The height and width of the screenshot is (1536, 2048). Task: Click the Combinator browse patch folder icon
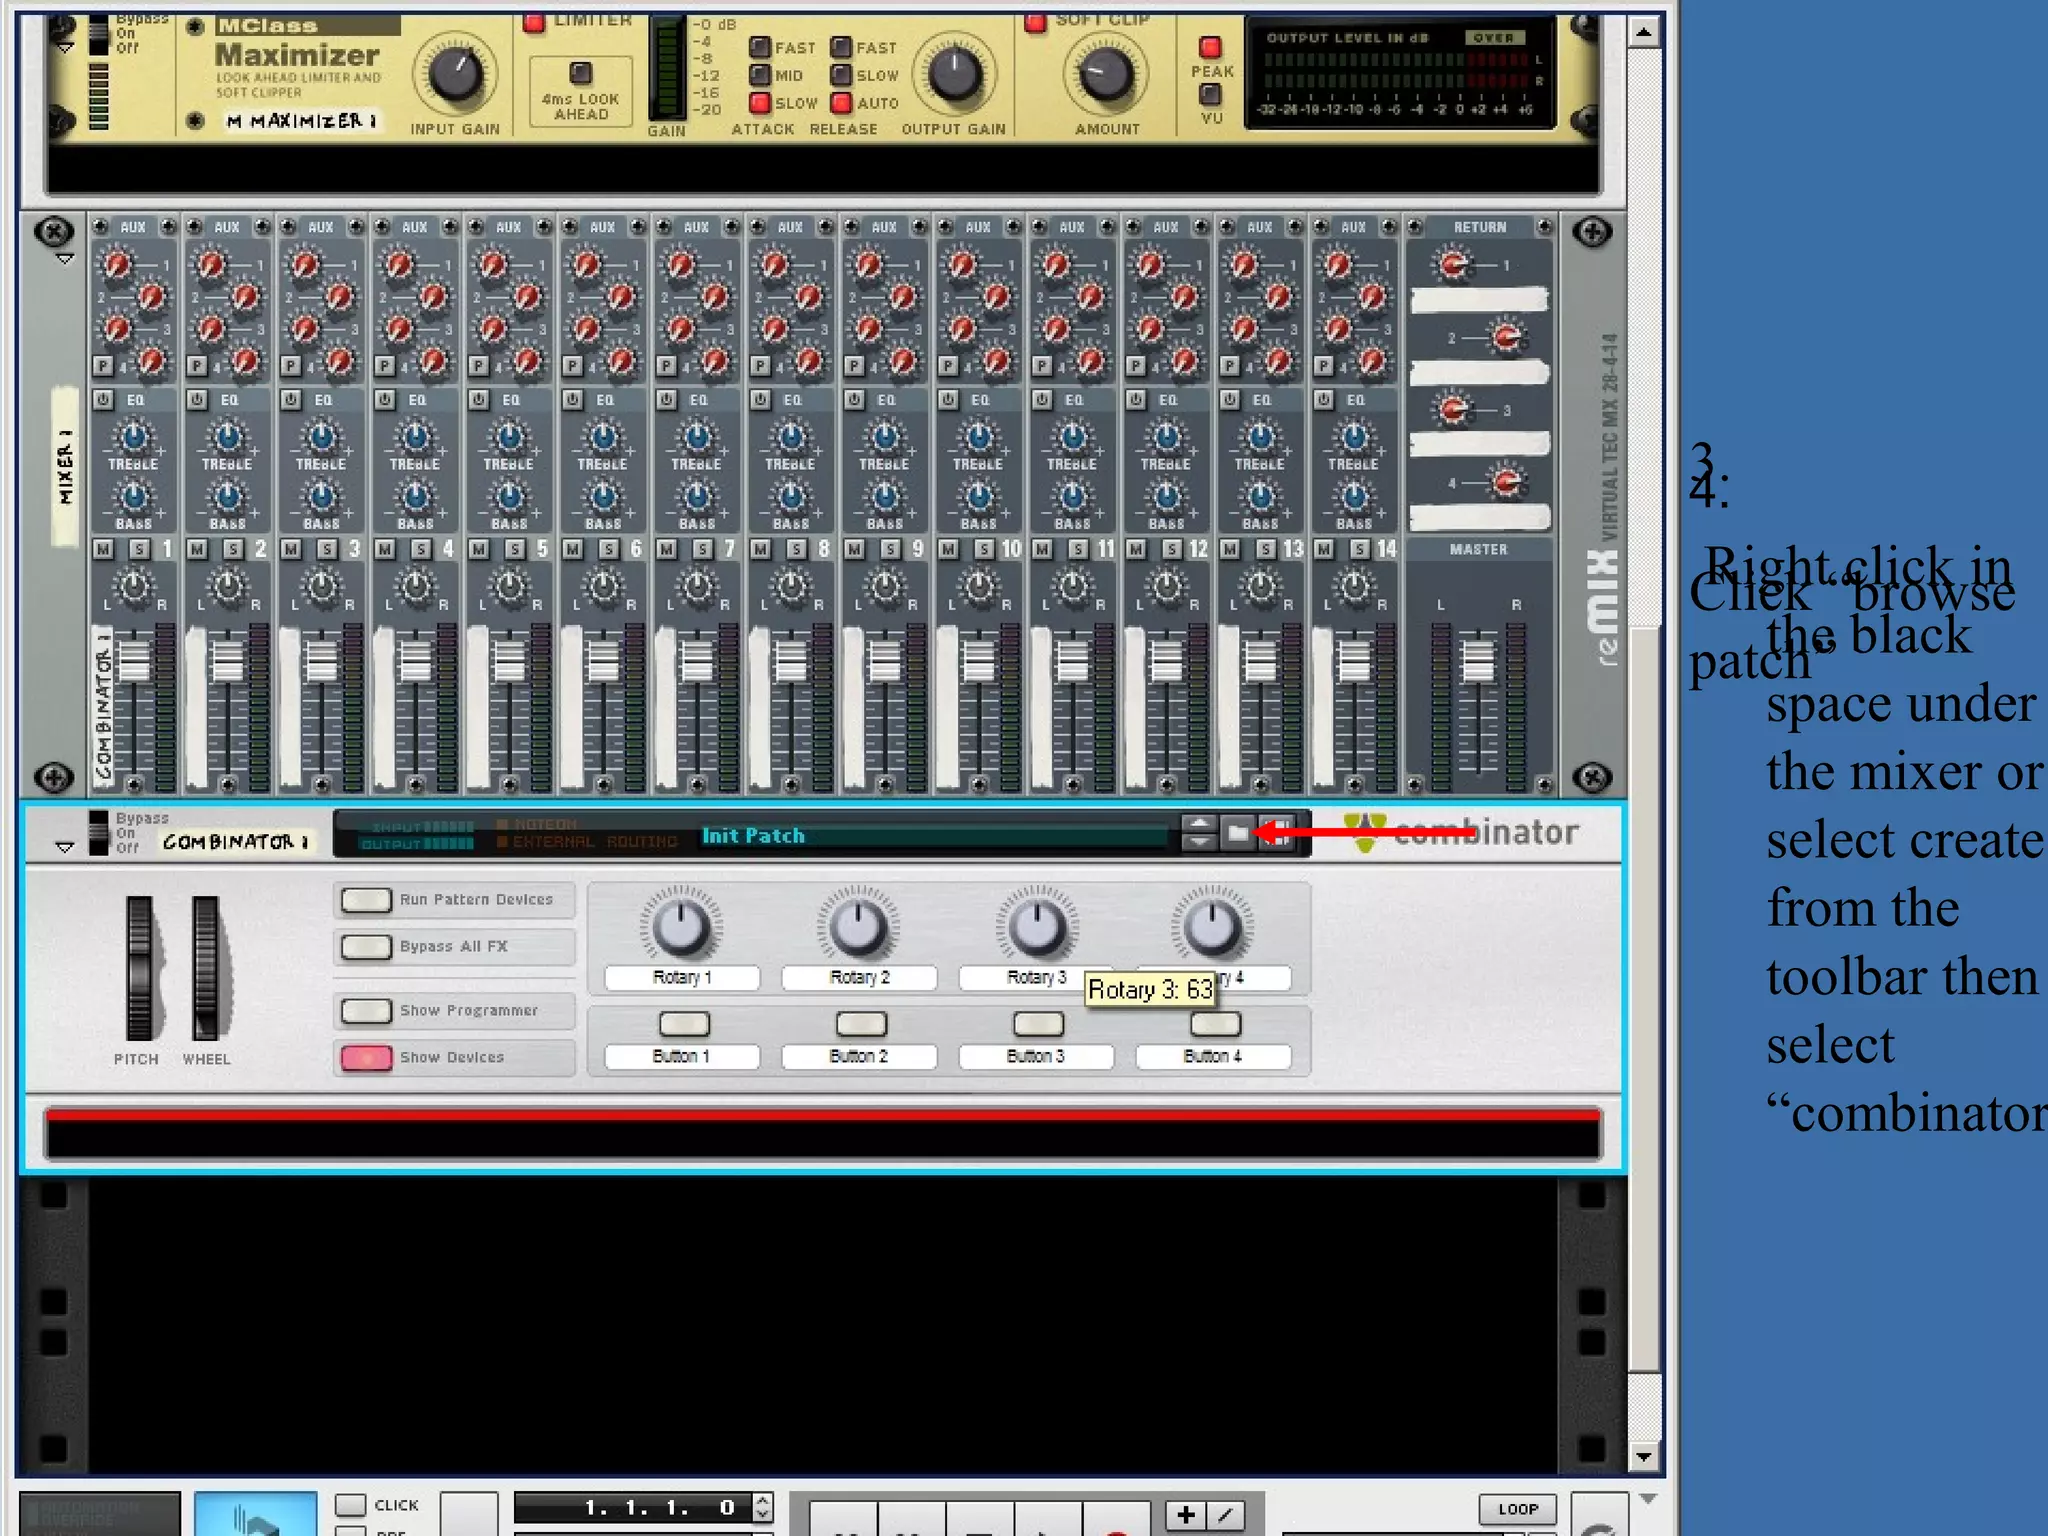click(x=1238, y=832)
